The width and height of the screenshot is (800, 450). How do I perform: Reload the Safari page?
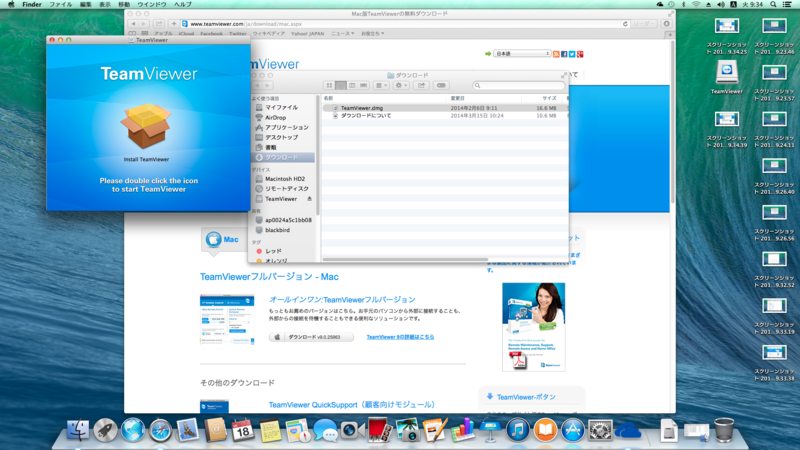625,24
